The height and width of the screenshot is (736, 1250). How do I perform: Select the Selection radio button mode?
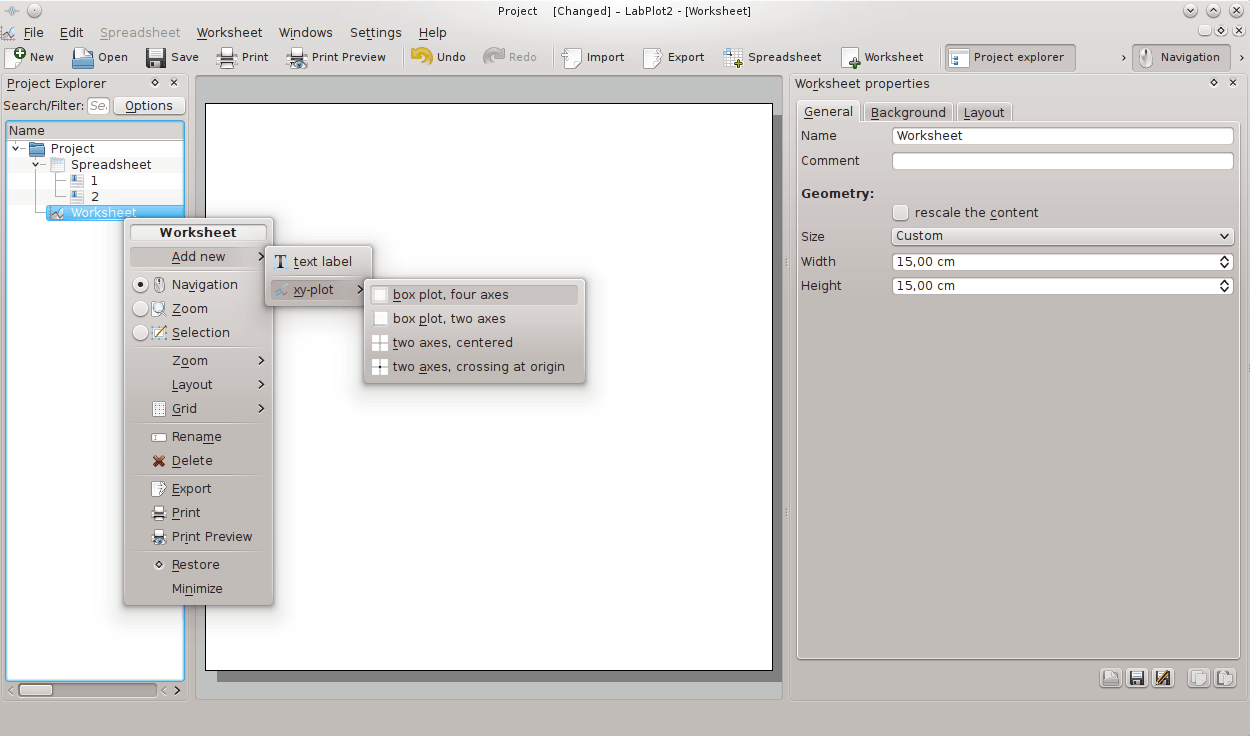(x=141, y=333)
